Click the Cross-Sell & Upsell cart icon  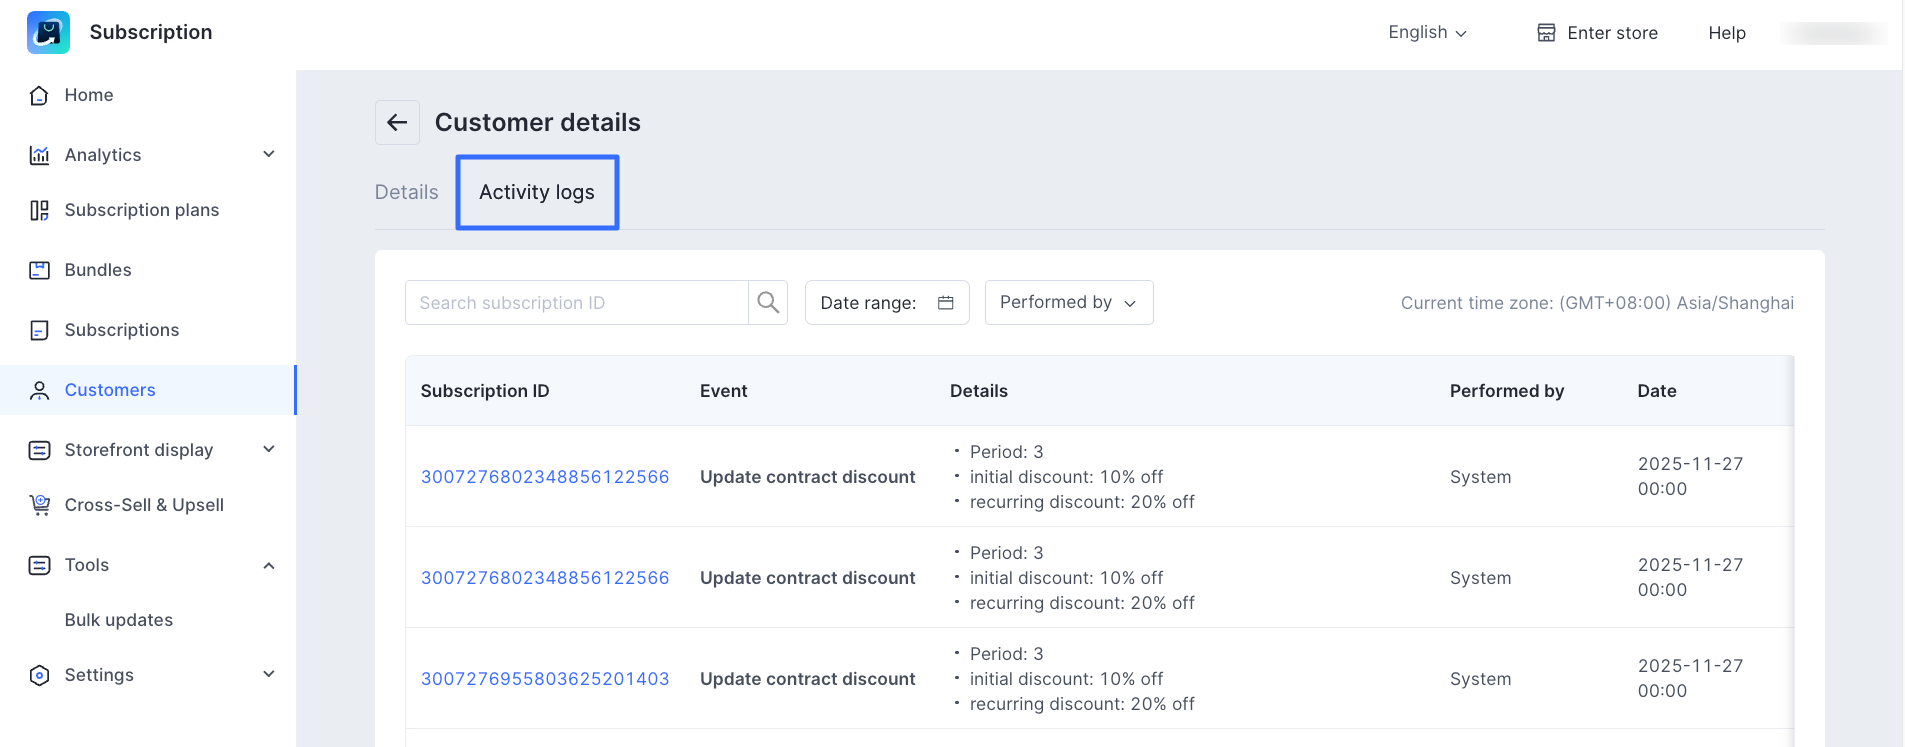39,505
